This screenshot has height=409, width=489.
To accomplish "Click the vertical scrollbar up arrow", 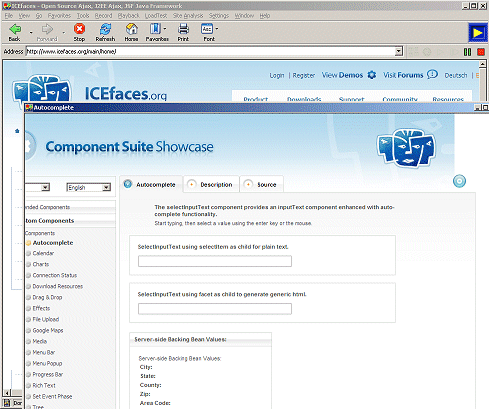I will pos(482,64).
